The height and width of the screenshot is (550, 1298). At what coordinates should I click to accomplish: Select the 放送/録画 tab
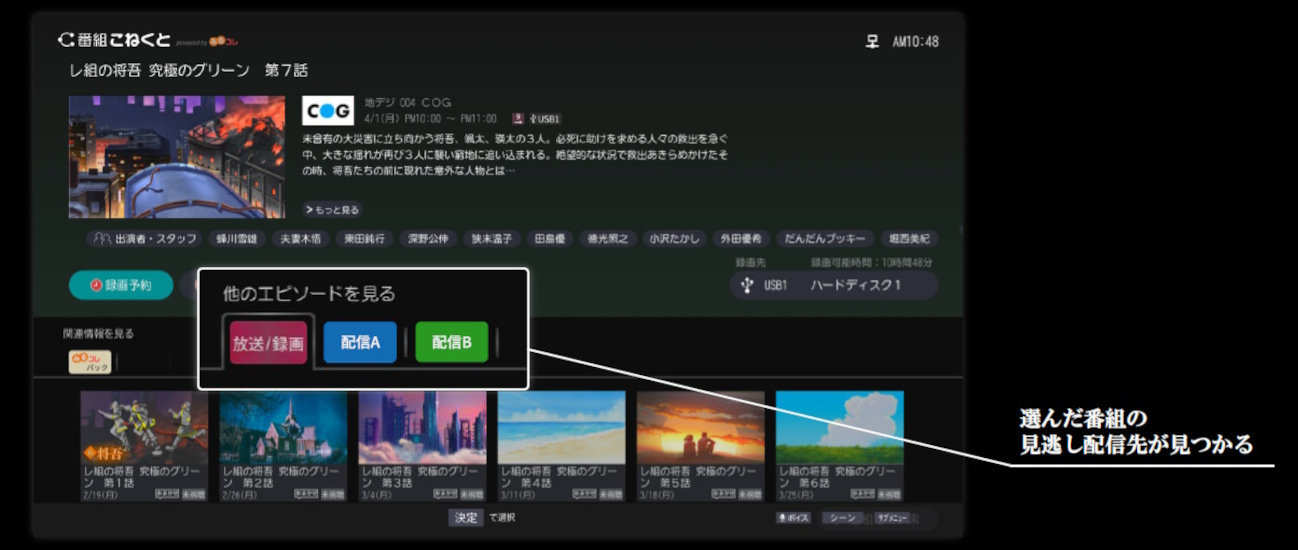click(268, 342)
